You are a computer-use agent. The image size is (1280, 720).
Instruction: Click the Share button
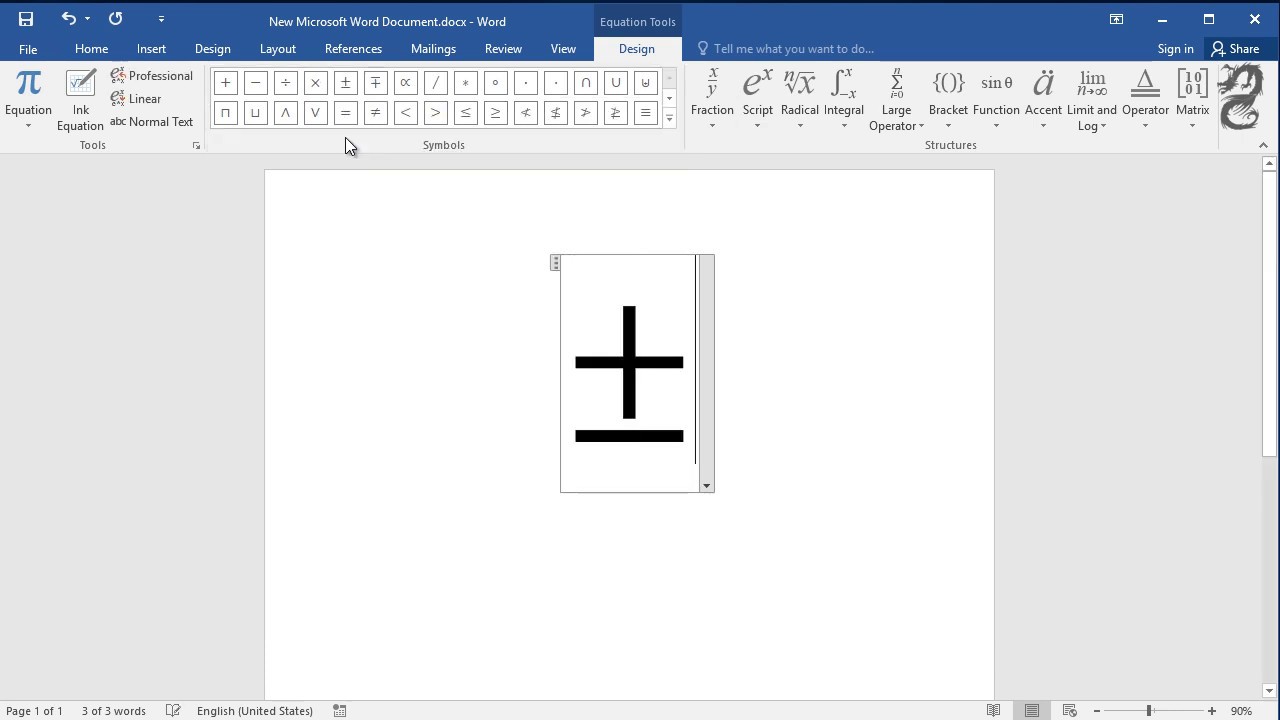(1235, 49)
